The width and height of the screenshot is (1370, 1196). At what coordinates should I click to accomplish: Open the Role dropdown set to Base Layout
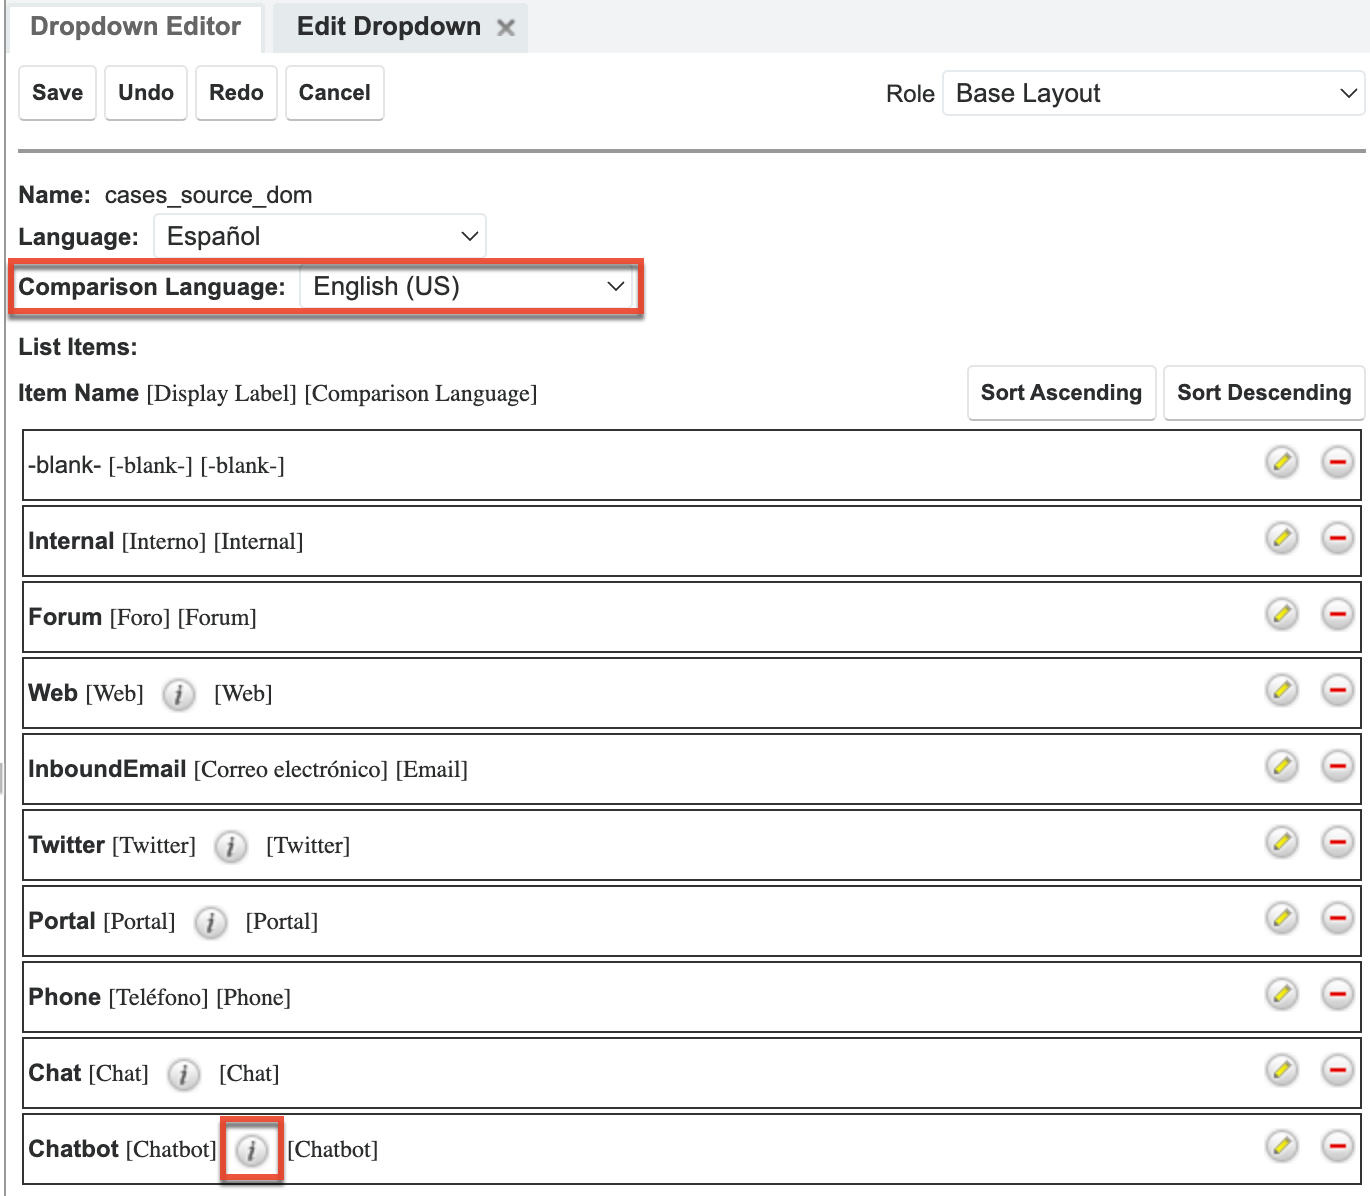[x=1153, y=94]
